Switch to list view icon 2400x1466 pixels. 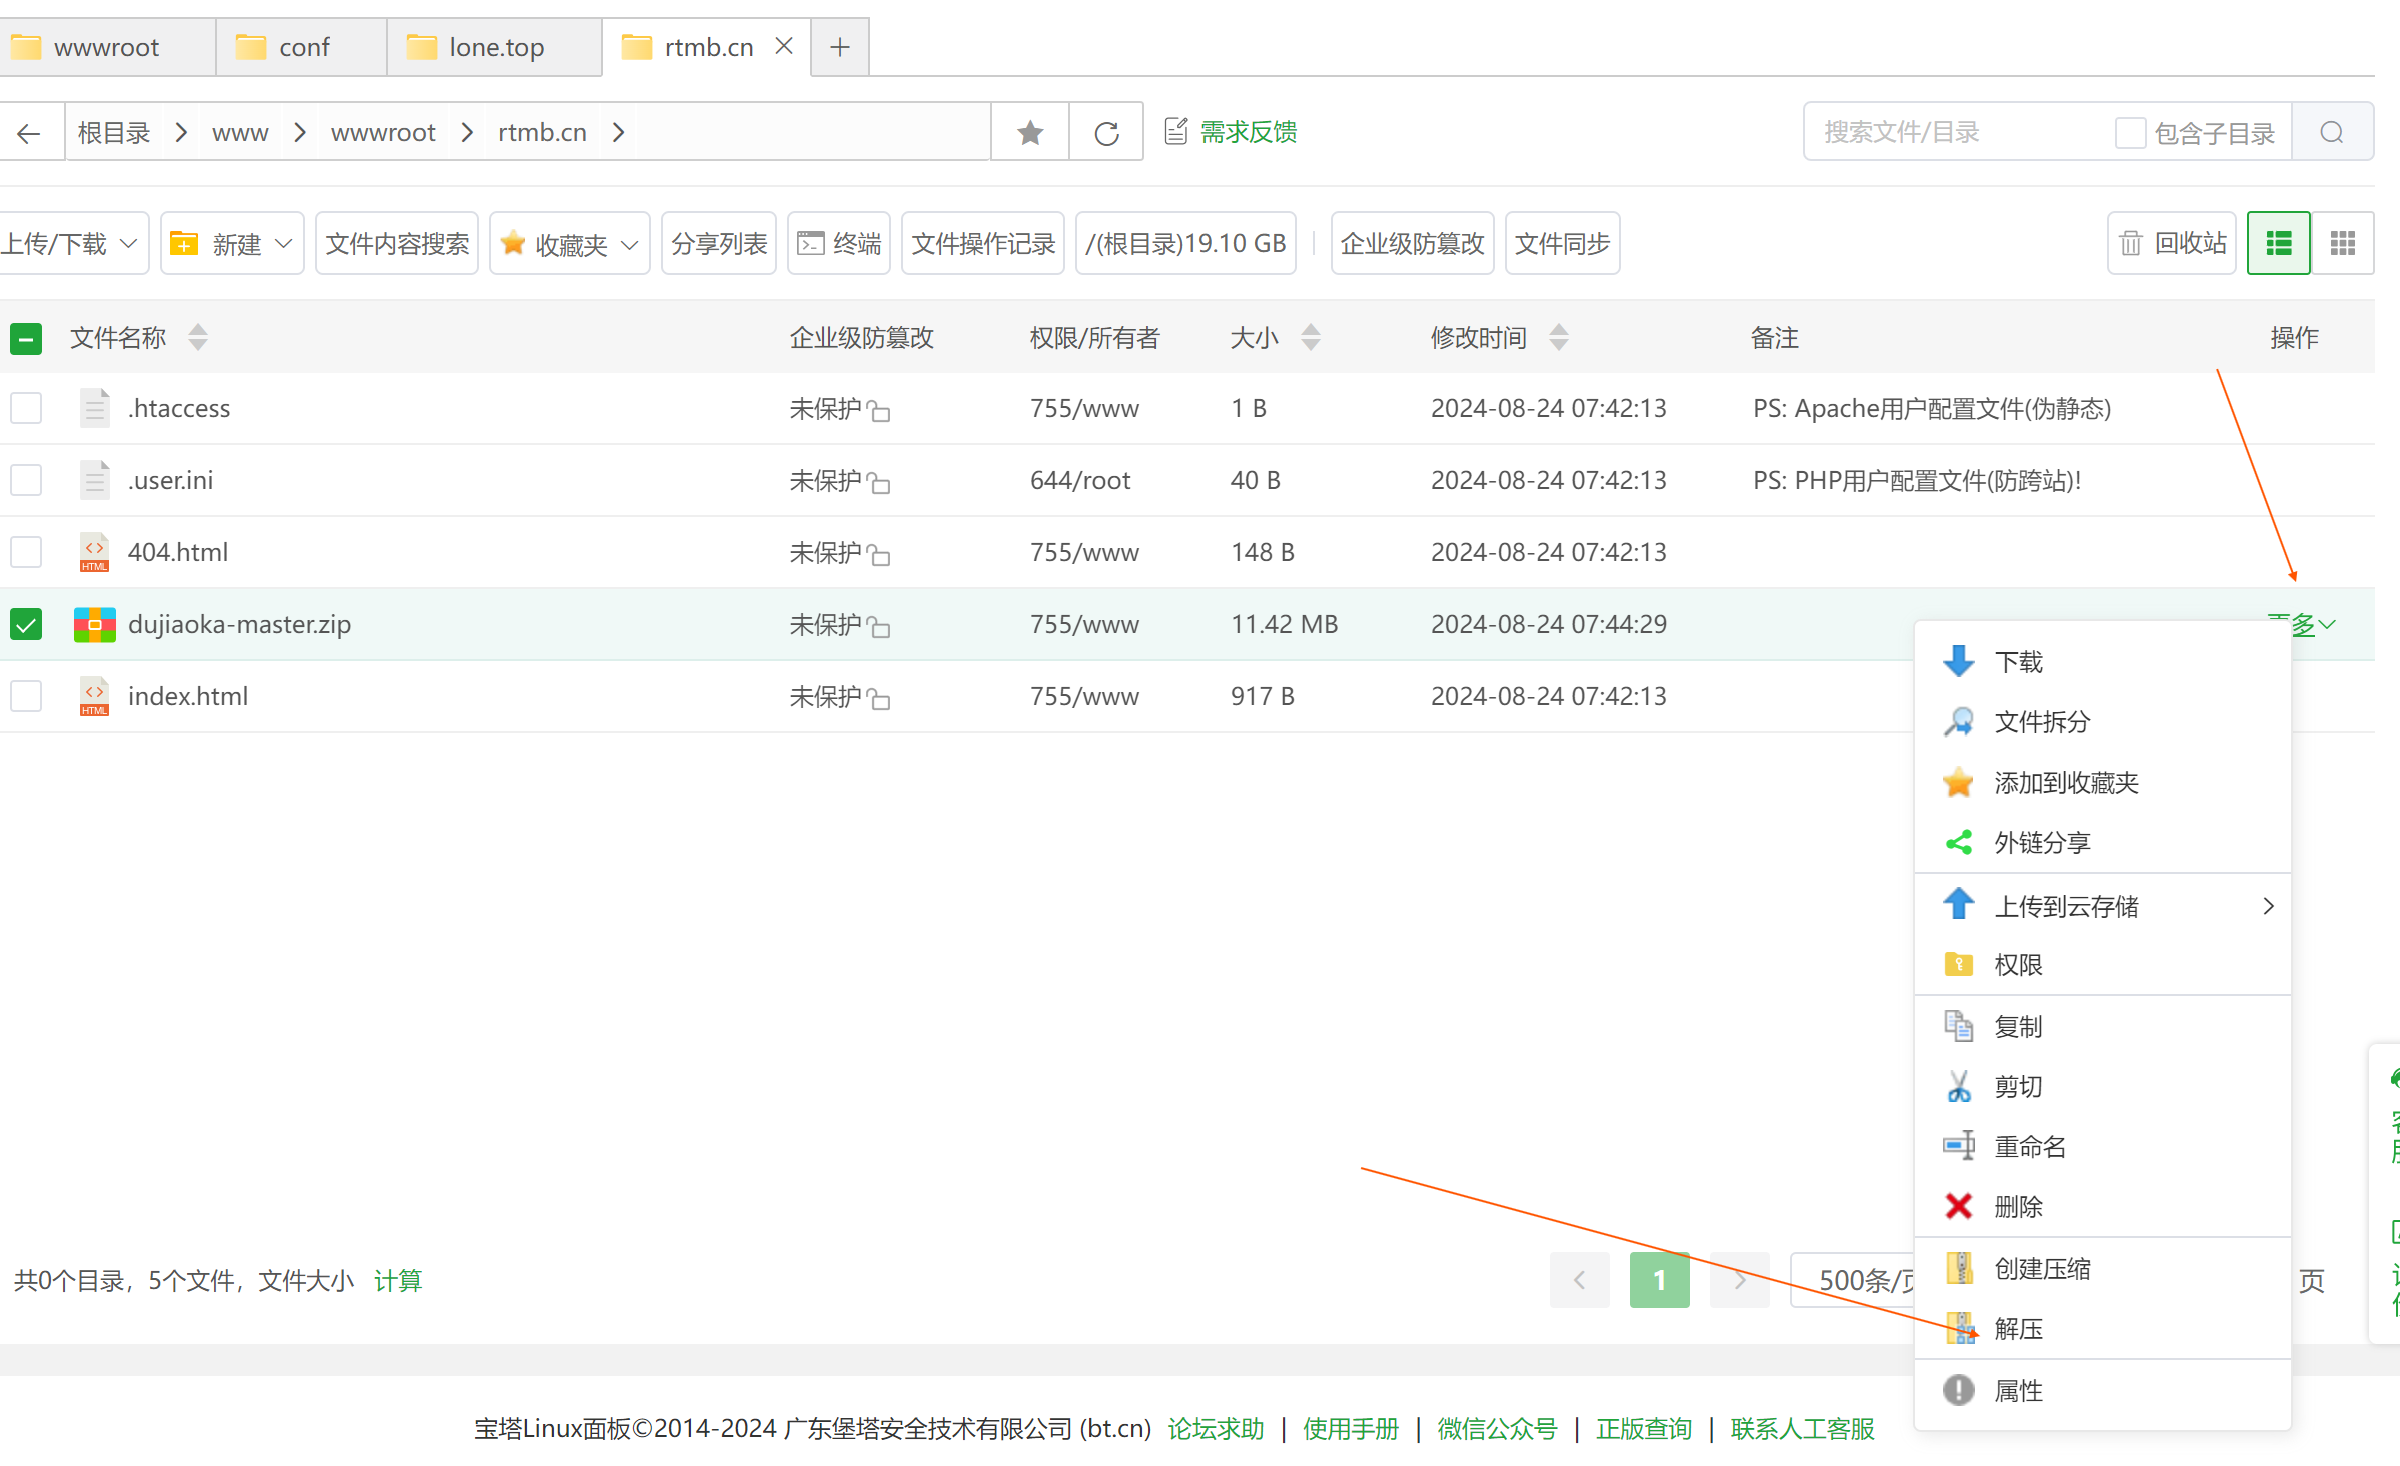[2278, 243]
